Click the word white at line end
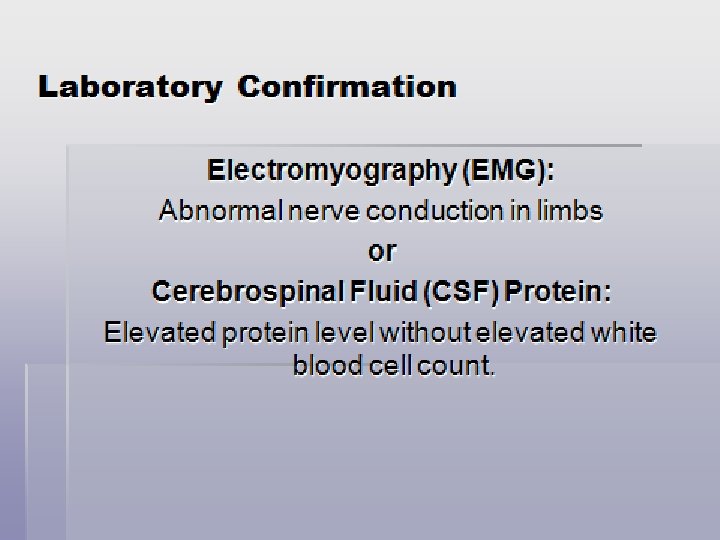 coord(624,332)
